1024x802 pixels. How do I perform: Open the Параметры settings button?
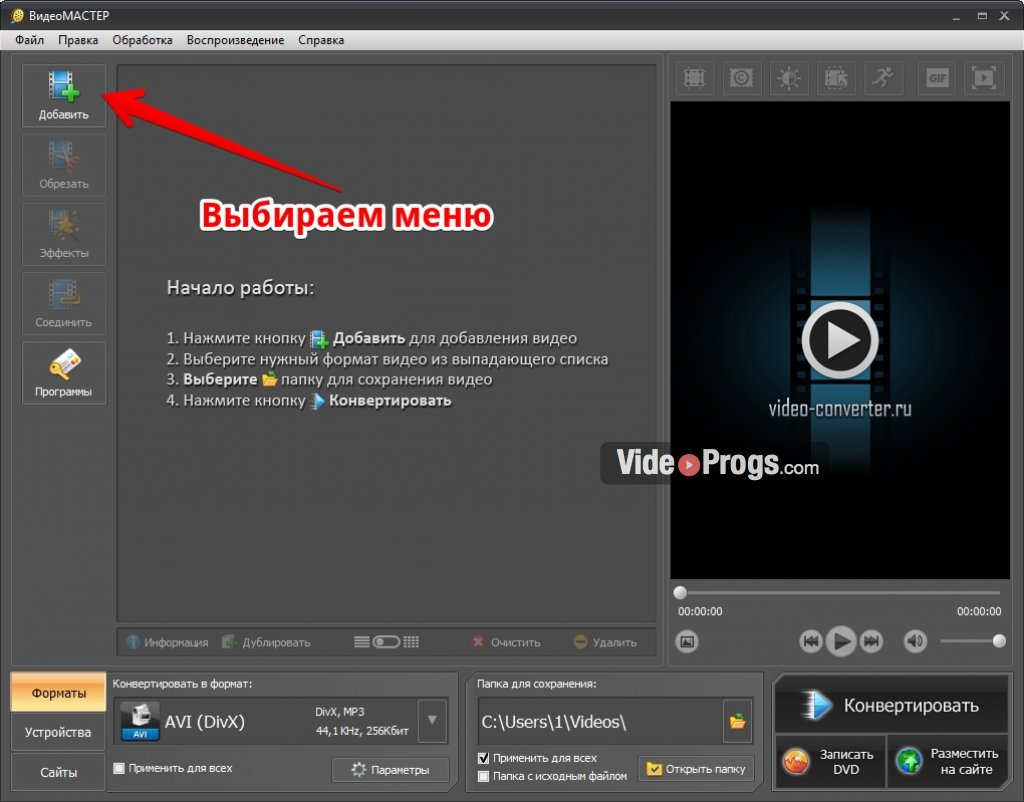click(x=391, y=770)
